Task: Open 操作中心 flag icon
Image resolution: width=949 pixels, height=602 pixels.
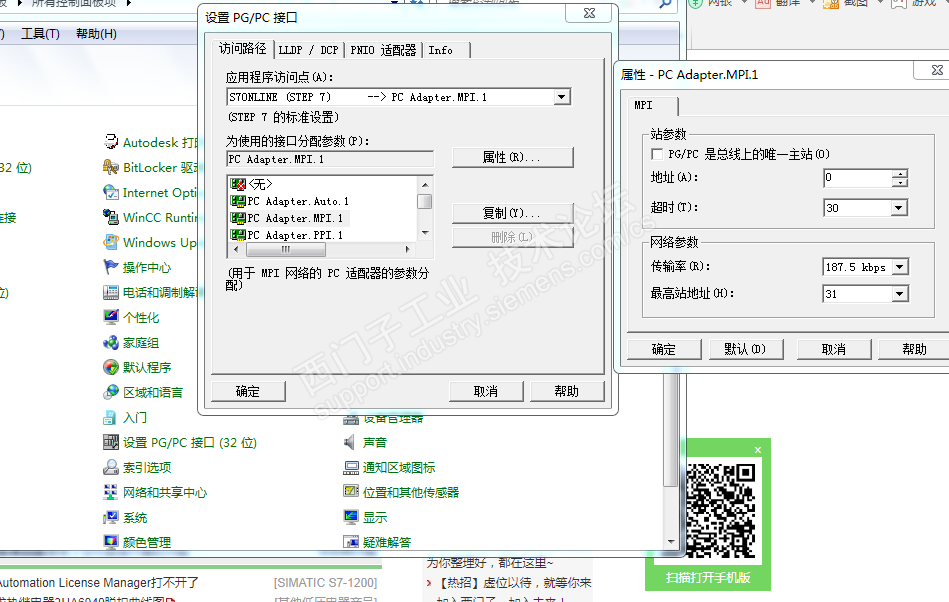Action: (111, 267)
